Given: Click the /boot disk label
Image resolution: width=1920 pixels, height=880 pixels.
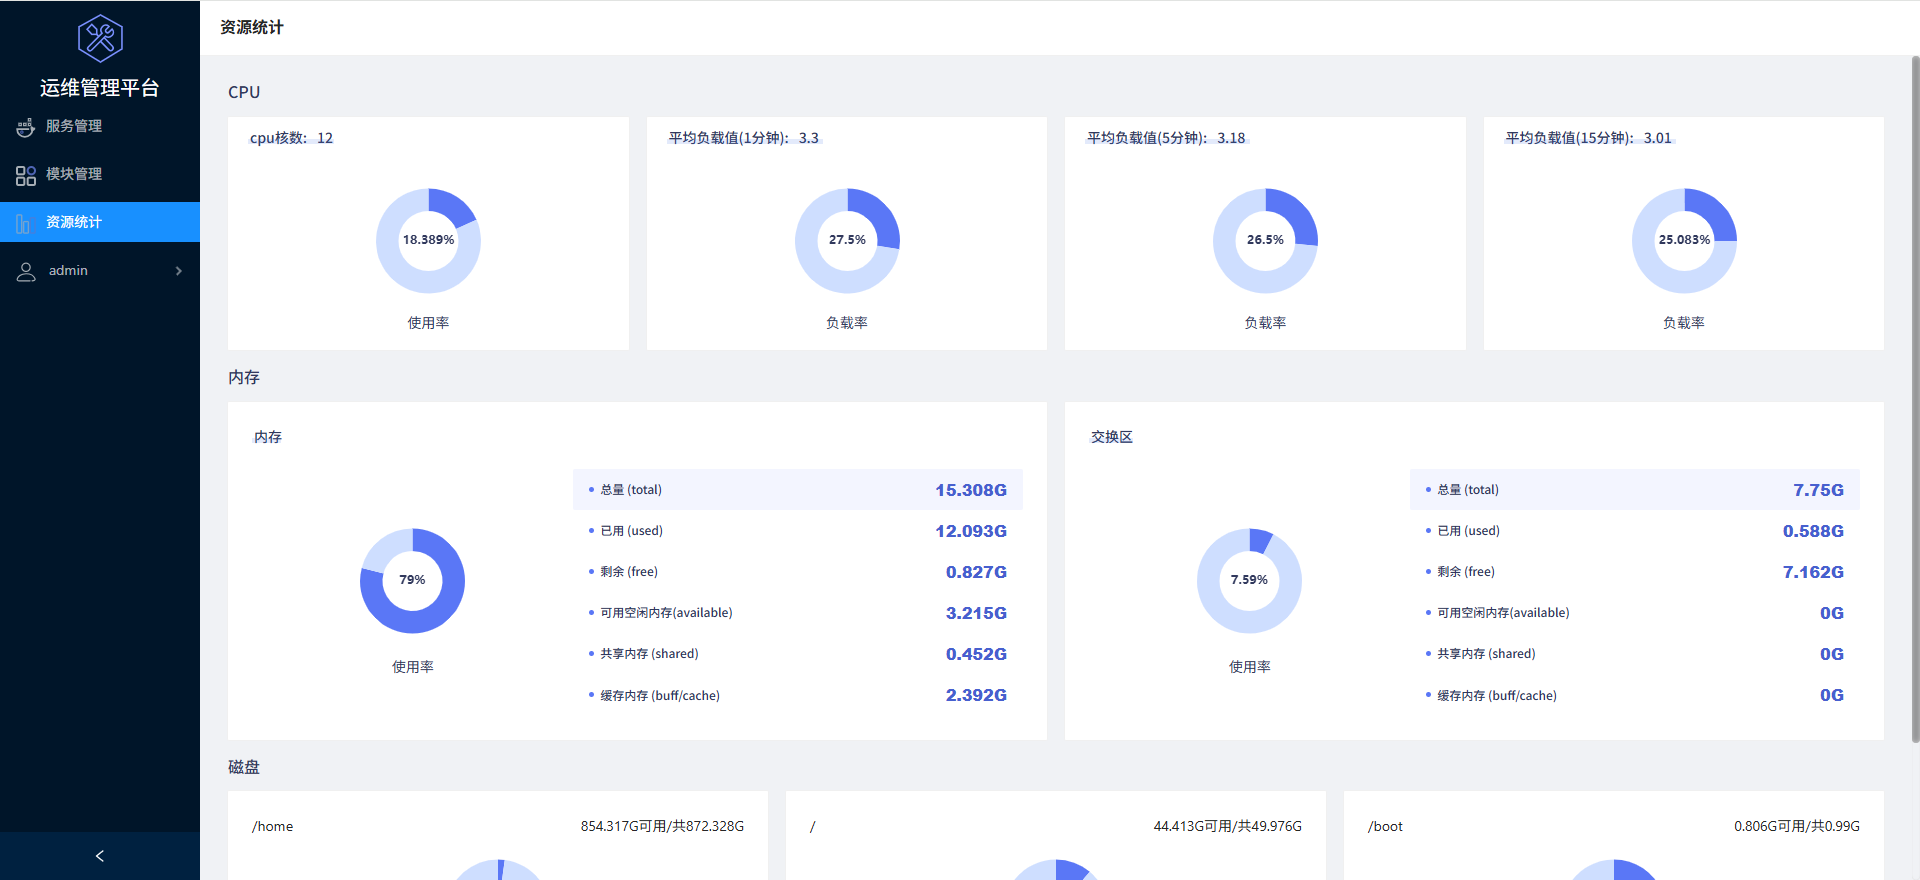Looking at the screenshot, I should 1385,826.
